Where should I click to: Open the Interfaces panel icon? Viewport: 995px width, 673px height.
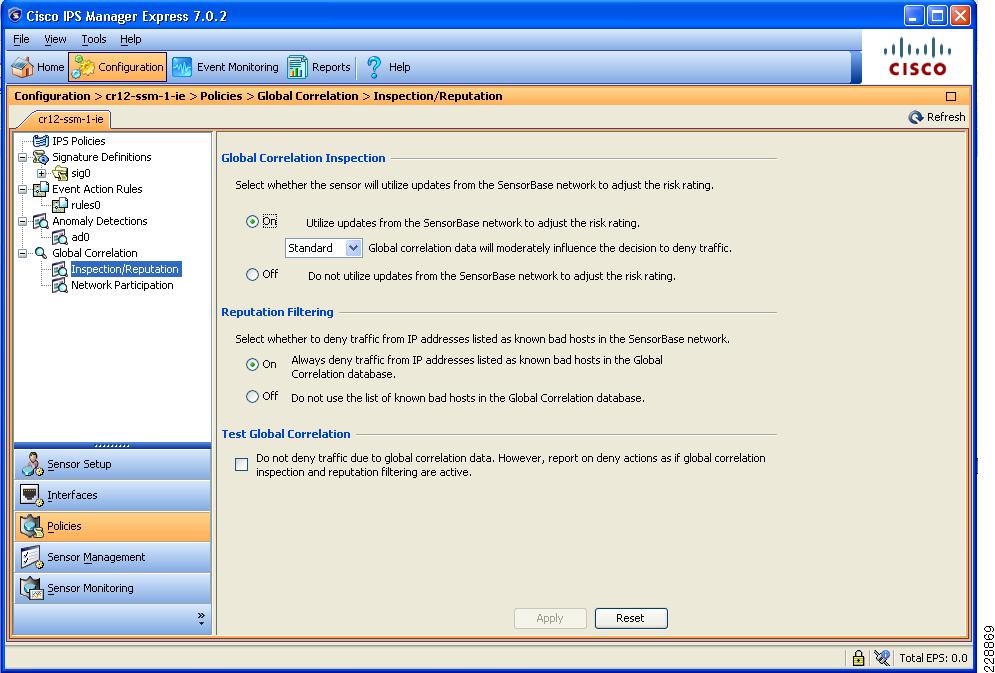tap(32, 495)
